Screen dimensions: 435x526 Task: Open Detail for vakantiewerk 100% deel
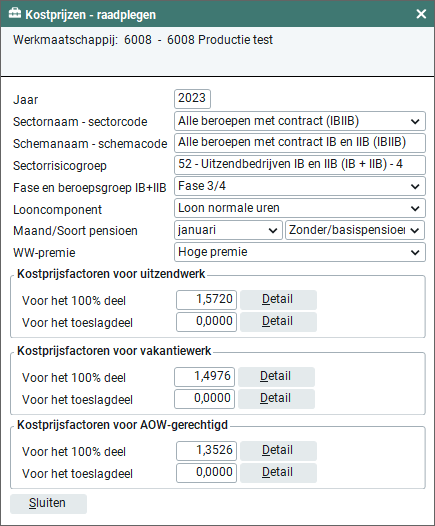point(276,377)
